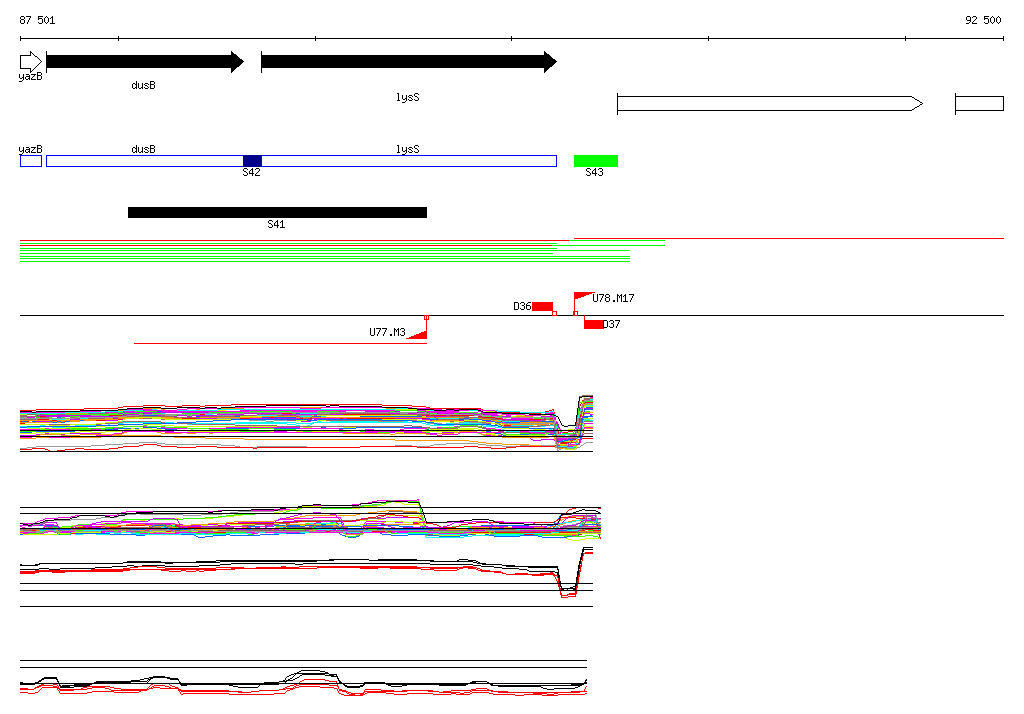Select the lysS black gene arrow
This screenshot has width=1024, height=714.
(409, 62)
